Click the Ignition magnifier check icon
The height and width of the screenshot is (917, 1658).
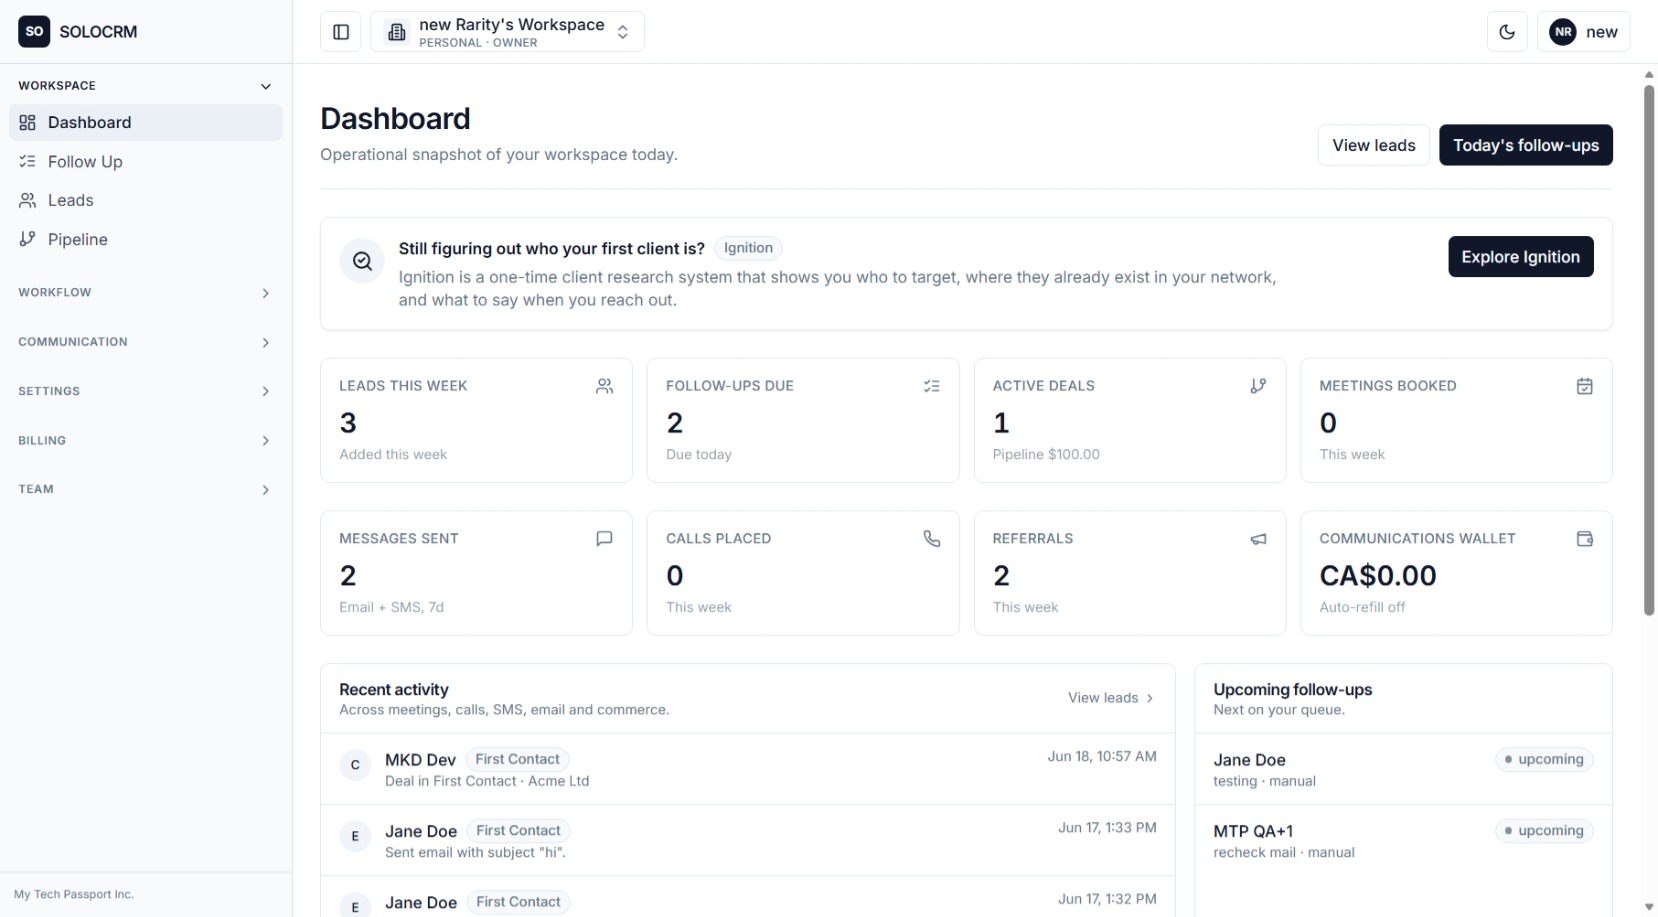pyautogui.click(x=362, y=261)
